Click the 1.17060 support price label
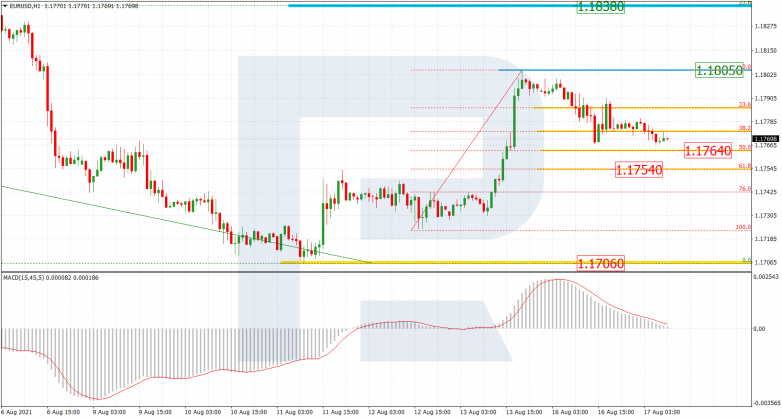782x418 pixels. [600, 263]
